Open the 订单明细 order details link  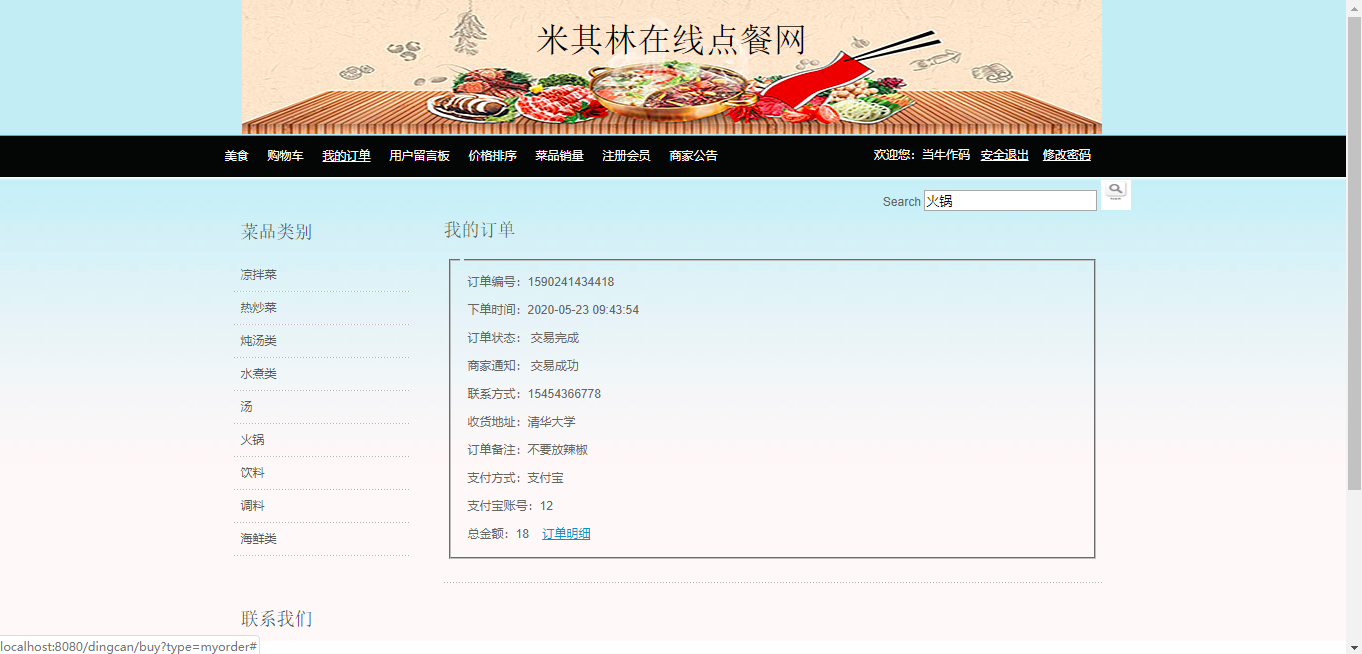566,534
